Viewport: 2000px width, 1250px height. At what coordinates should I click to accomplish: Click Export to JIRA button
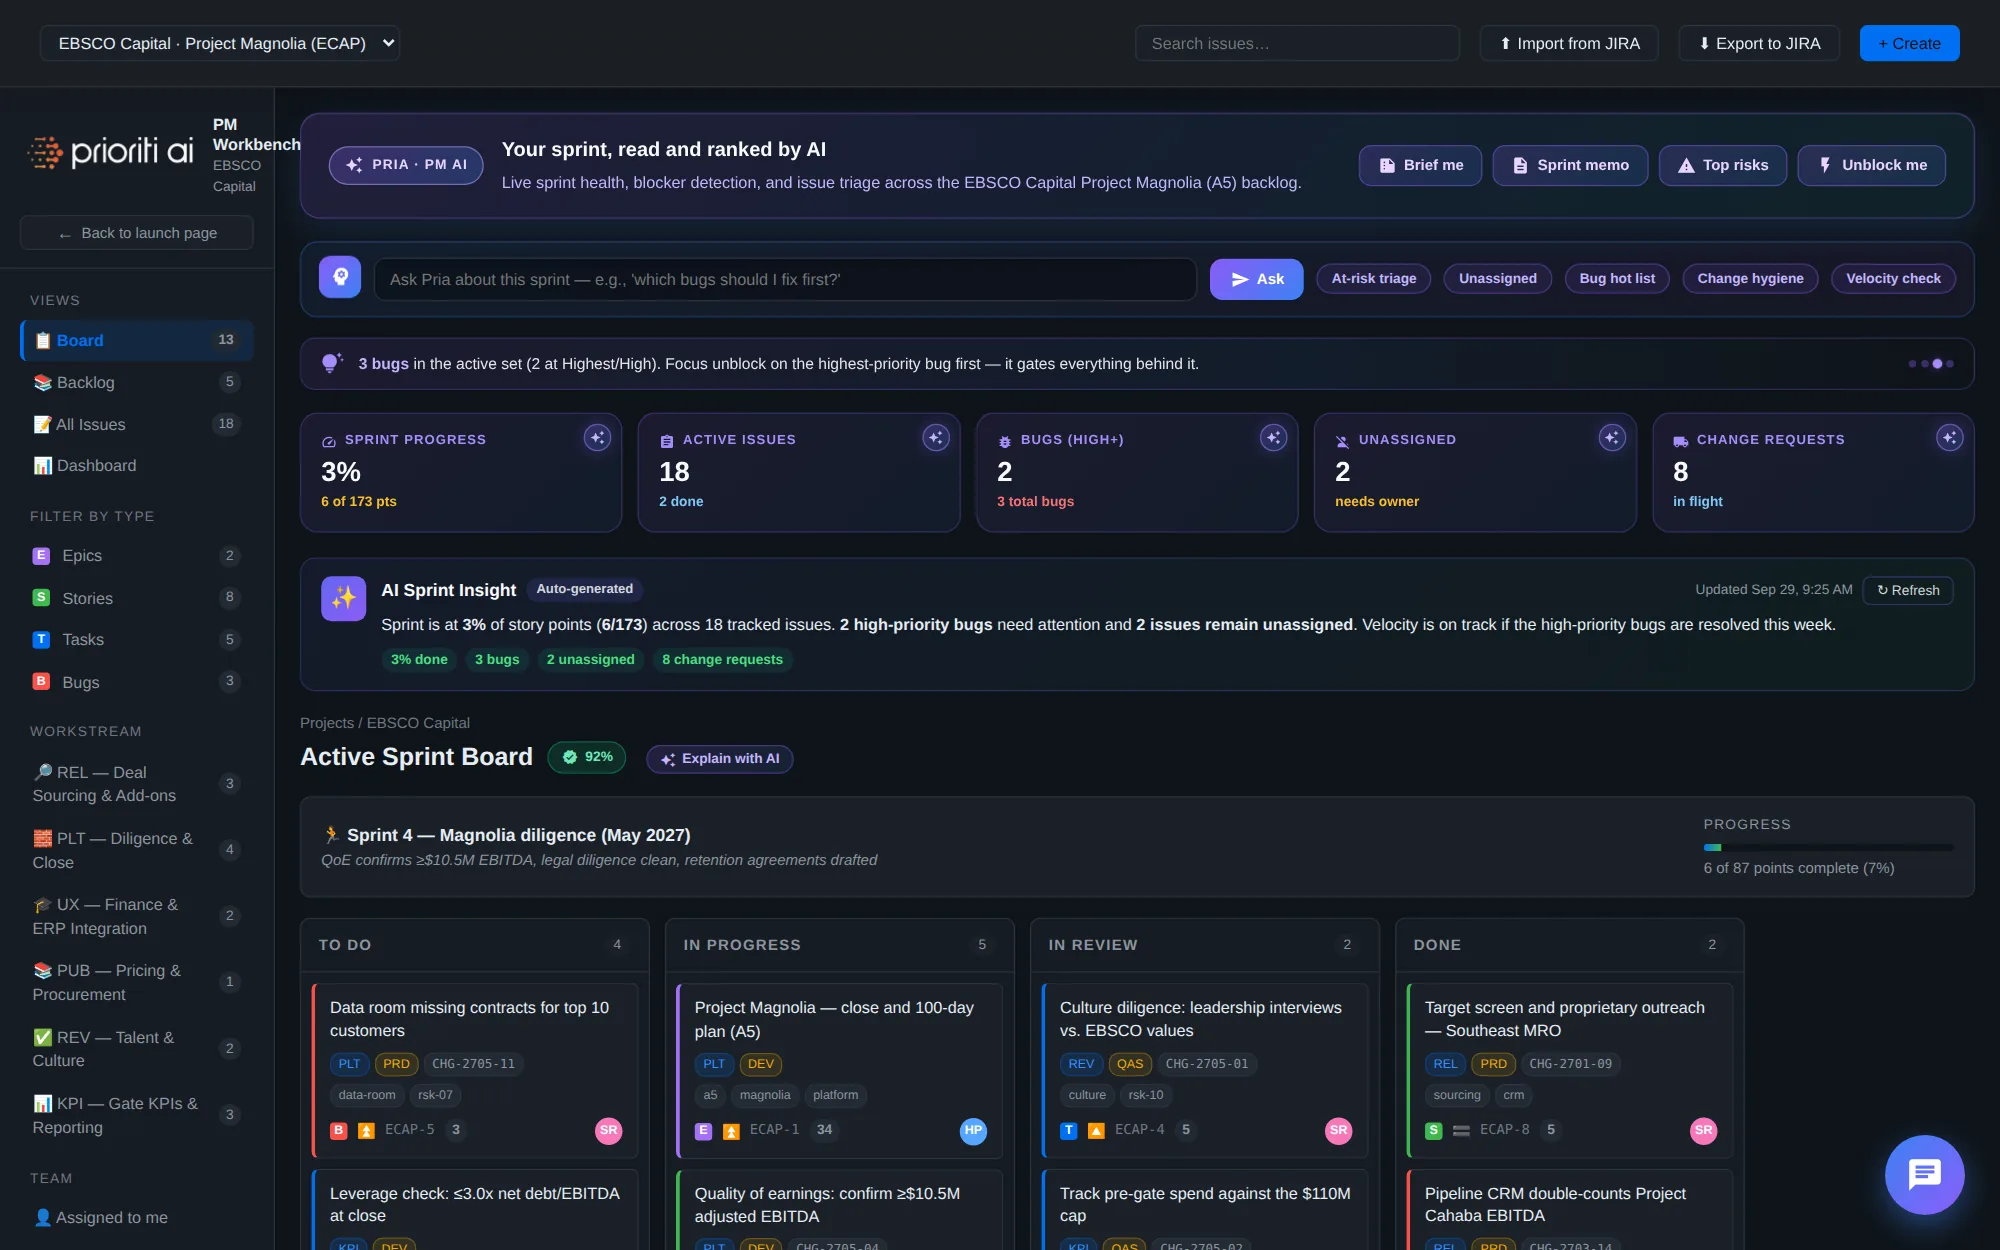1759,43
